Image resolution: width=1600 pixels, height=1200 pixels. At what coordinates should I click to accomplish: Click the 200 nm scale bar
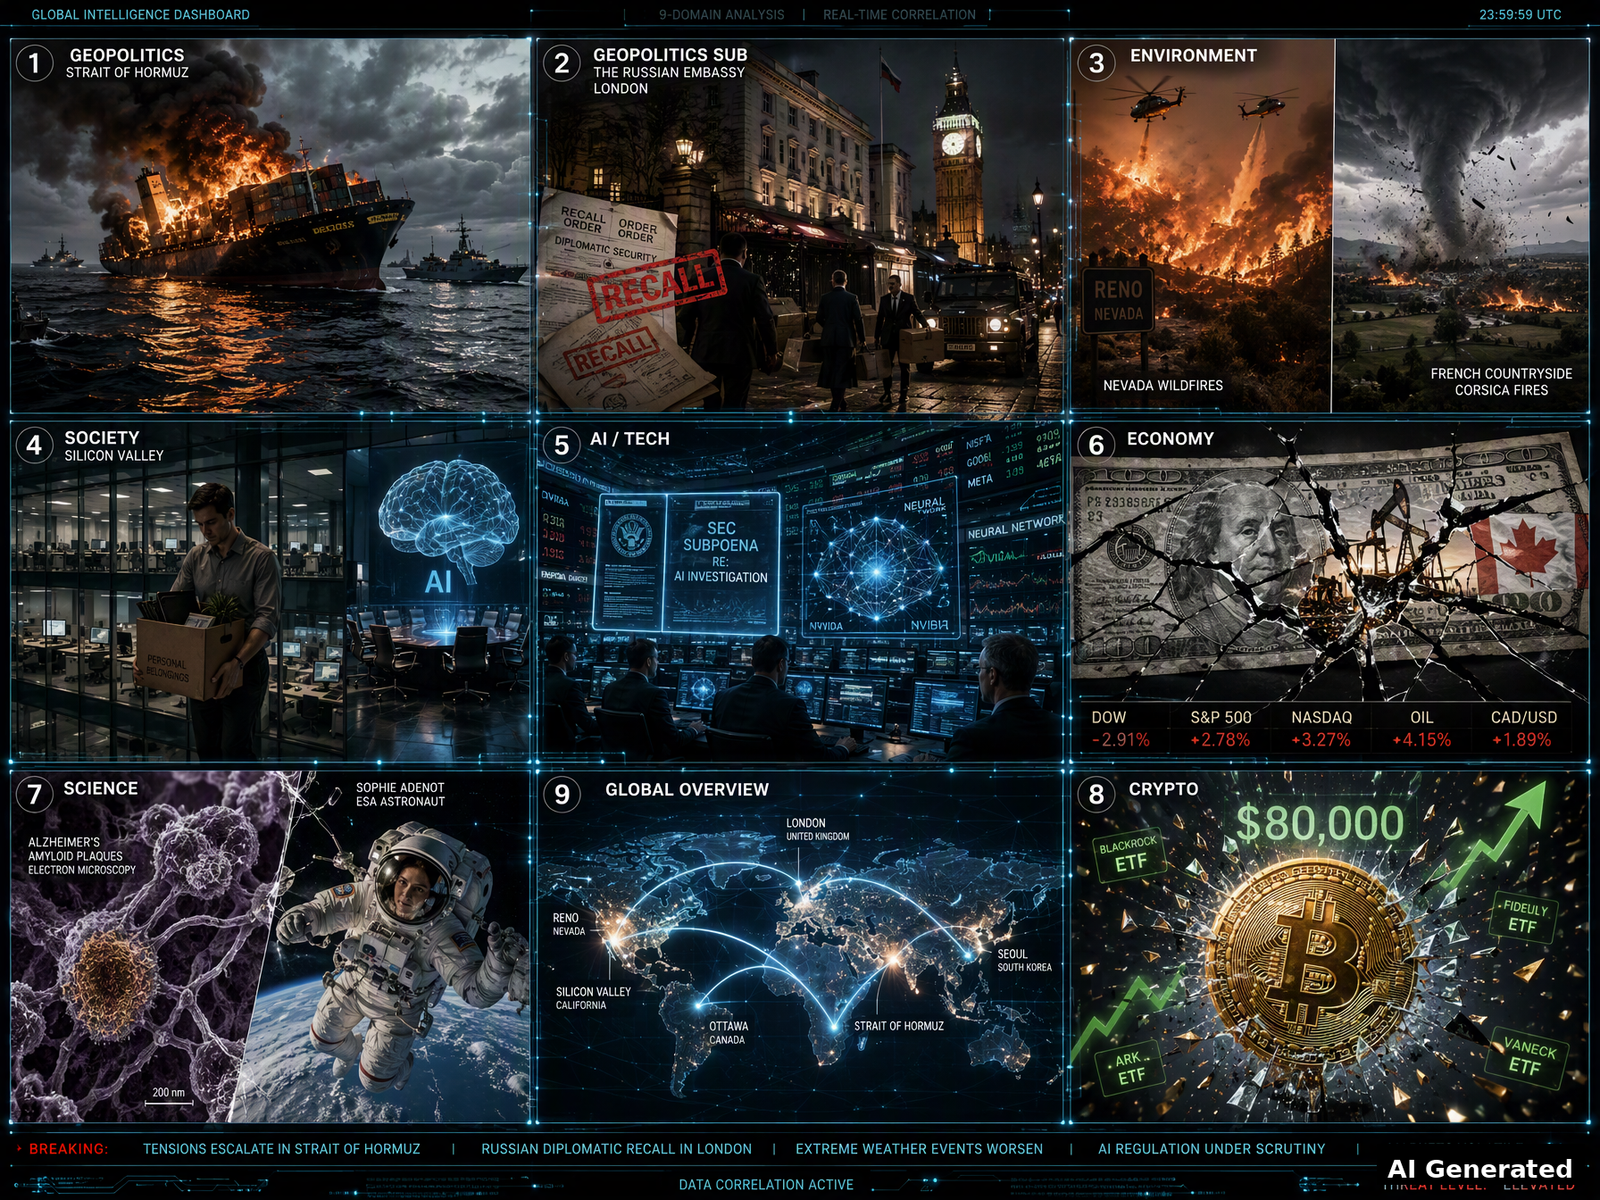click(x=168, y=1094)
